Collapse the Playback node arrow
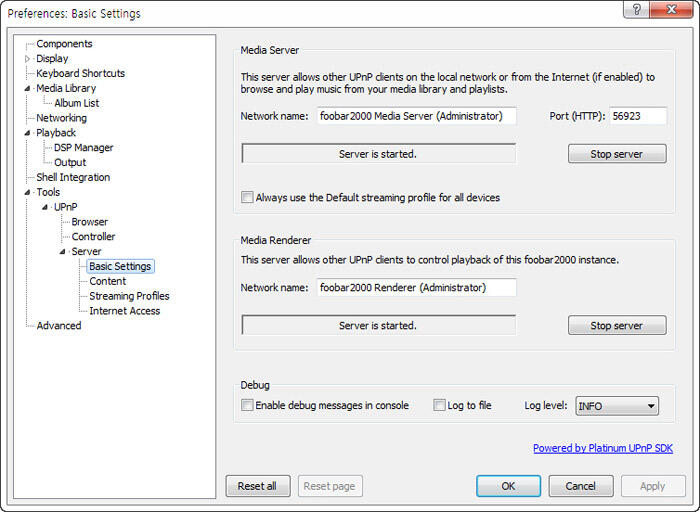This screenshot has width=700, height=512. (x=27, y=133)
